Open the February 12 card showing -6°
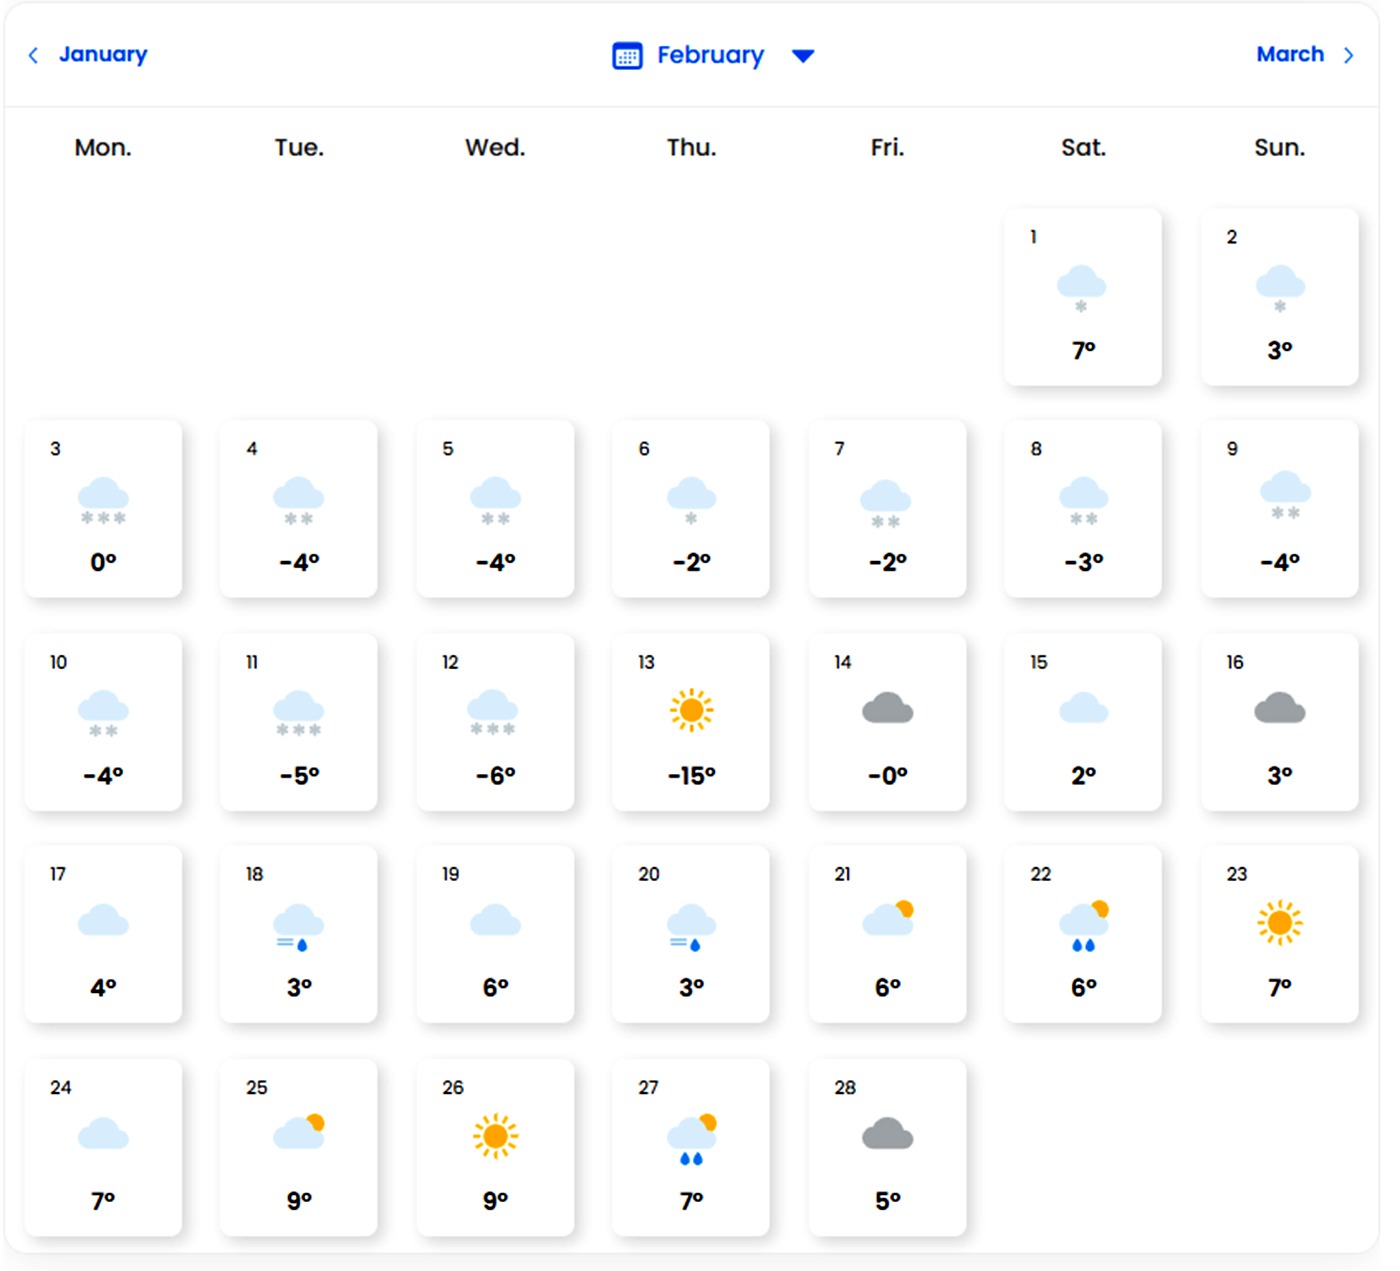This screenshot has width=1400, height=1271. (495, 722)
